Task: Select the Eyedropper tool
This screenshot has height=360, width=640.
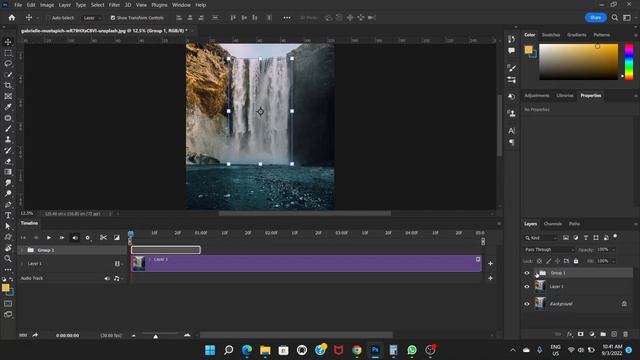Action: [8, 107]
